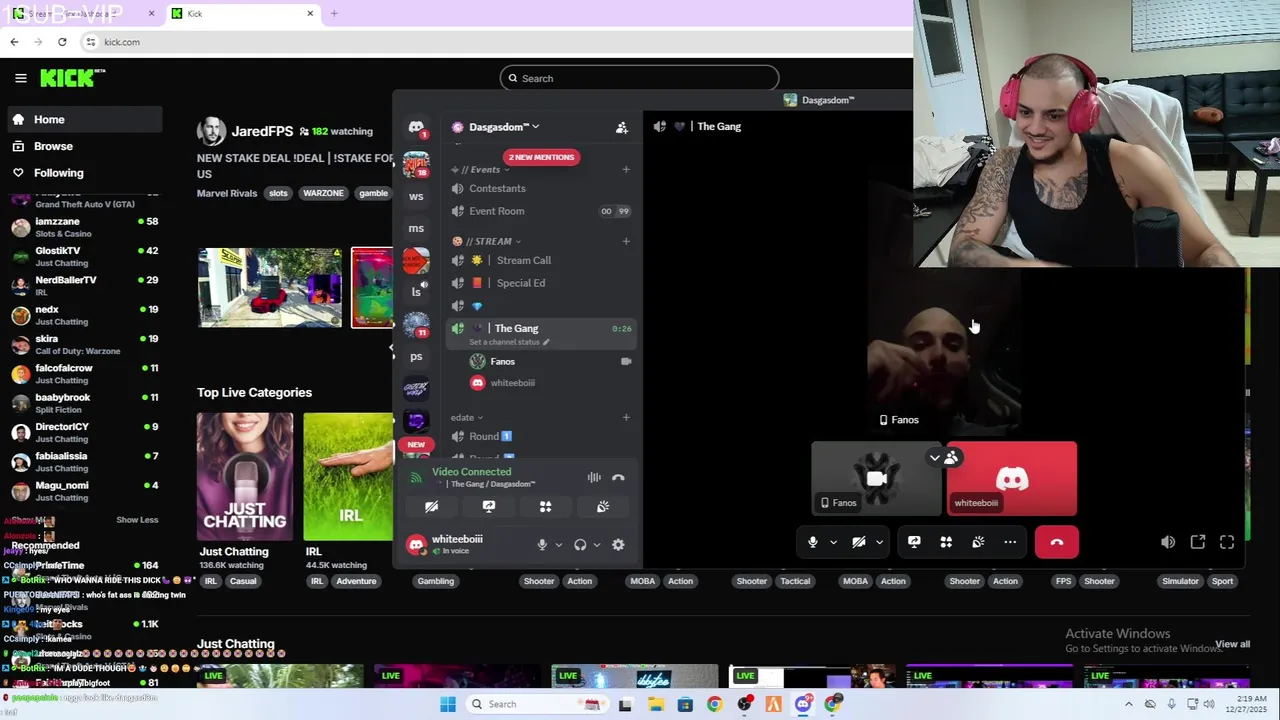This screenshot has width=1280, height=720.
Task: Focus the Kick search box
Action: tap(640, 78)
